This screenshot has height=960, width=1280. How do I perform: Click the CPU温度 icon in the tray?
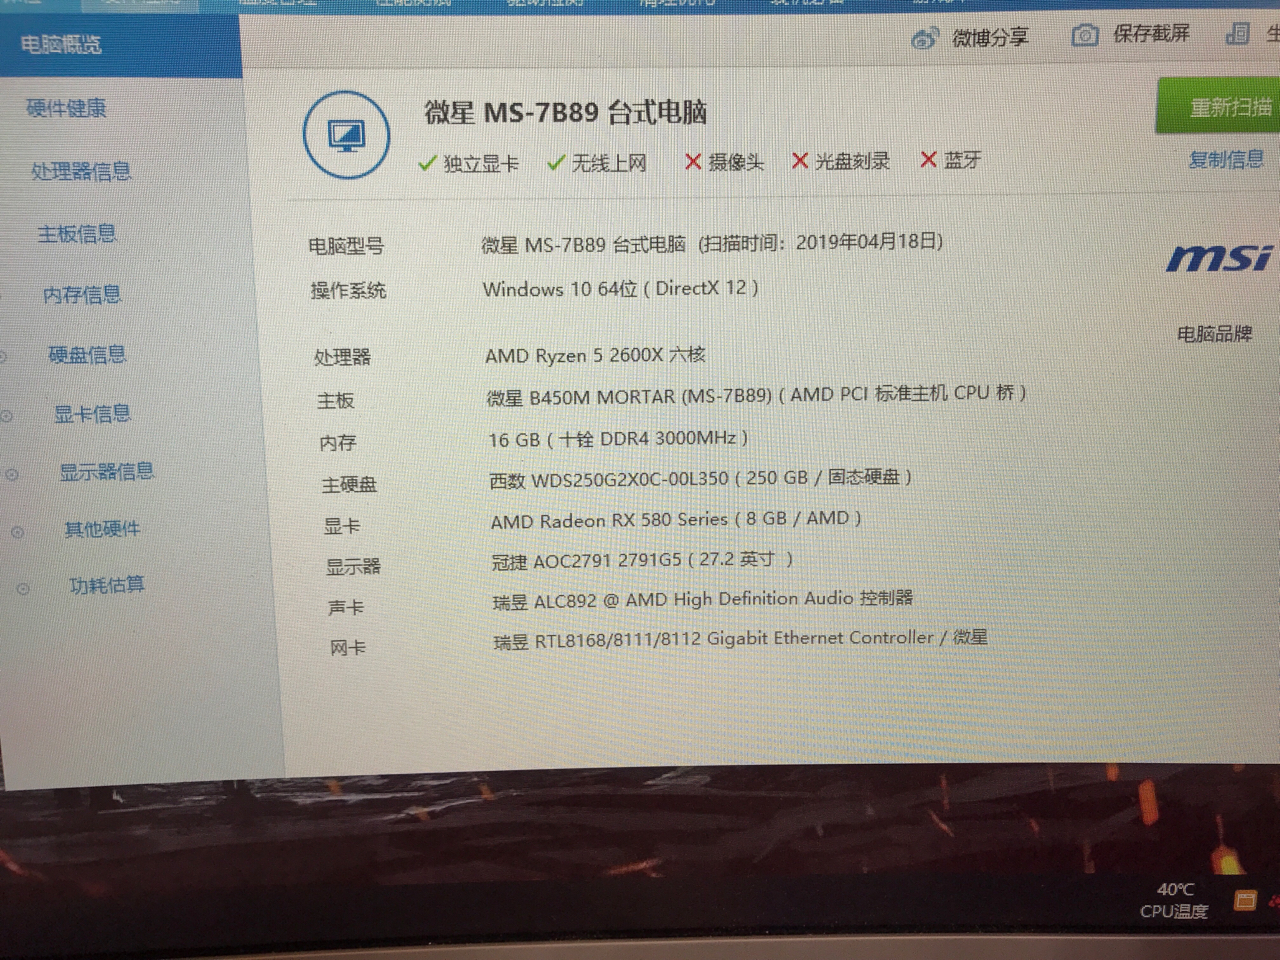pos(1245,900)
